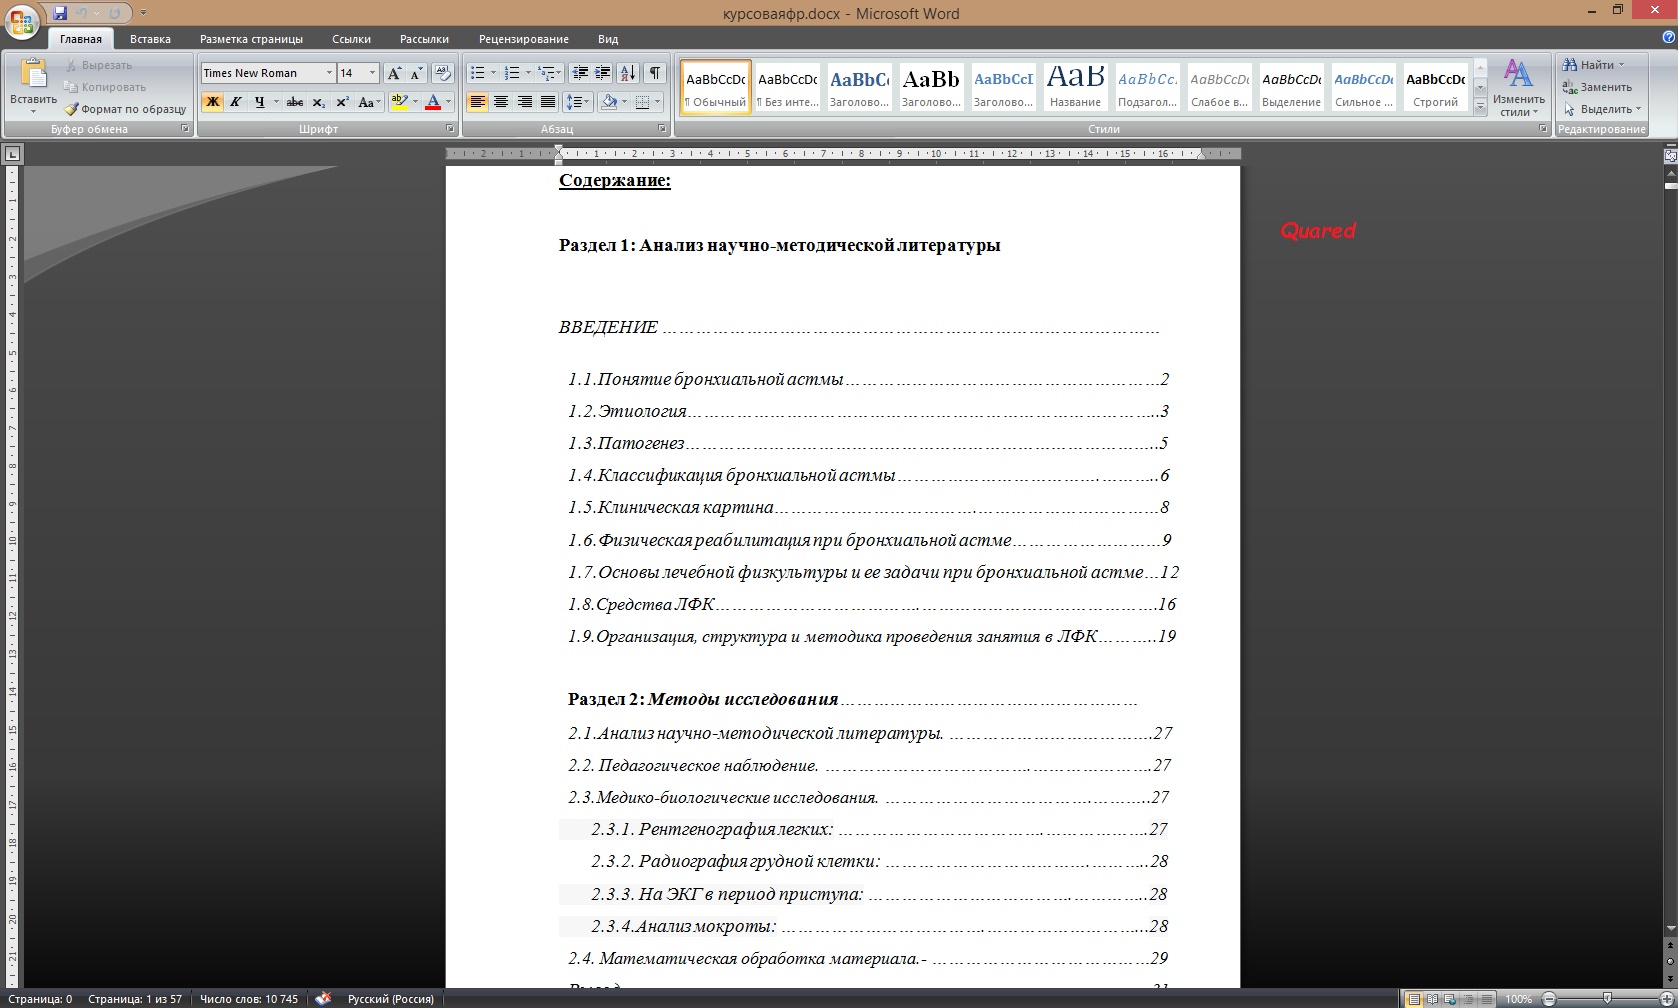
Task: Decrease paragraph indent
Action: (x=579, y=73)
